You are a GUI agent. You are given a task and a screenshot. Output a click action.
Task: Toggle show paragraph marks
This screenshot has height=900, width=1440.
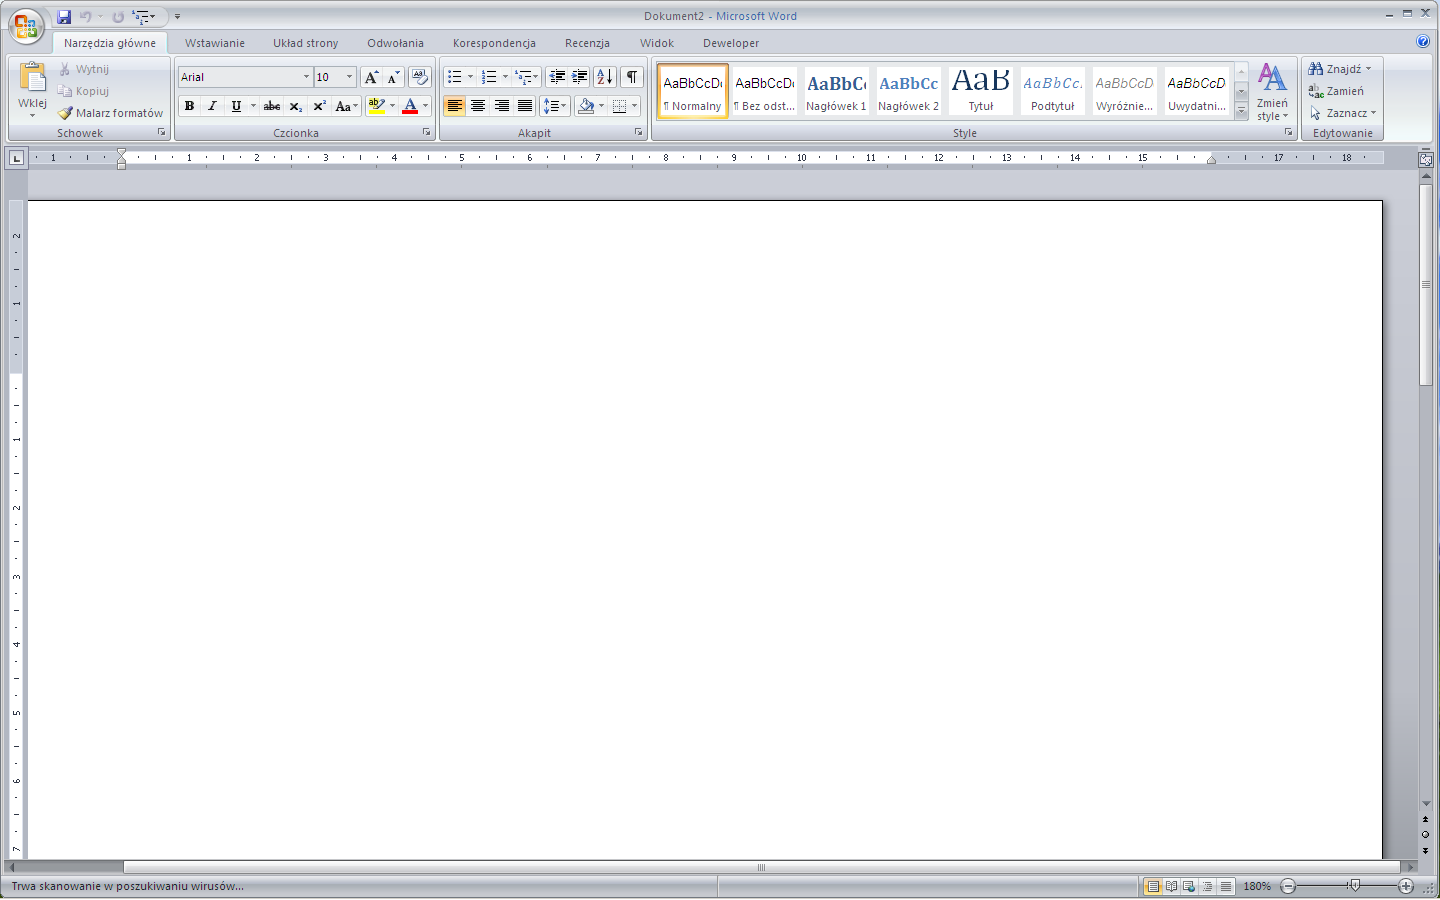(x=632, y=77)
